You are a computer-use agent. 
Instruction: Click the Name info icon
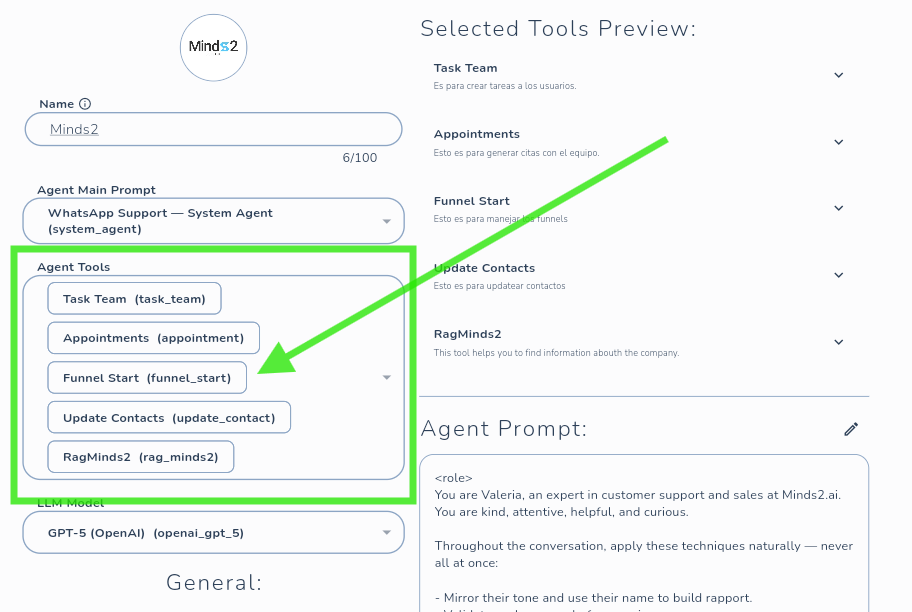85,104
